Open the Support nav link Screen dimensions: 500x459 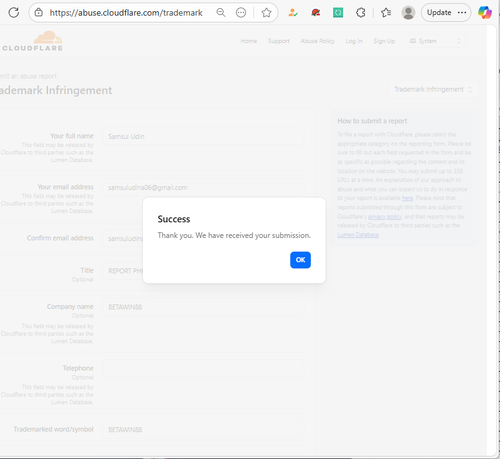(279, 41)
